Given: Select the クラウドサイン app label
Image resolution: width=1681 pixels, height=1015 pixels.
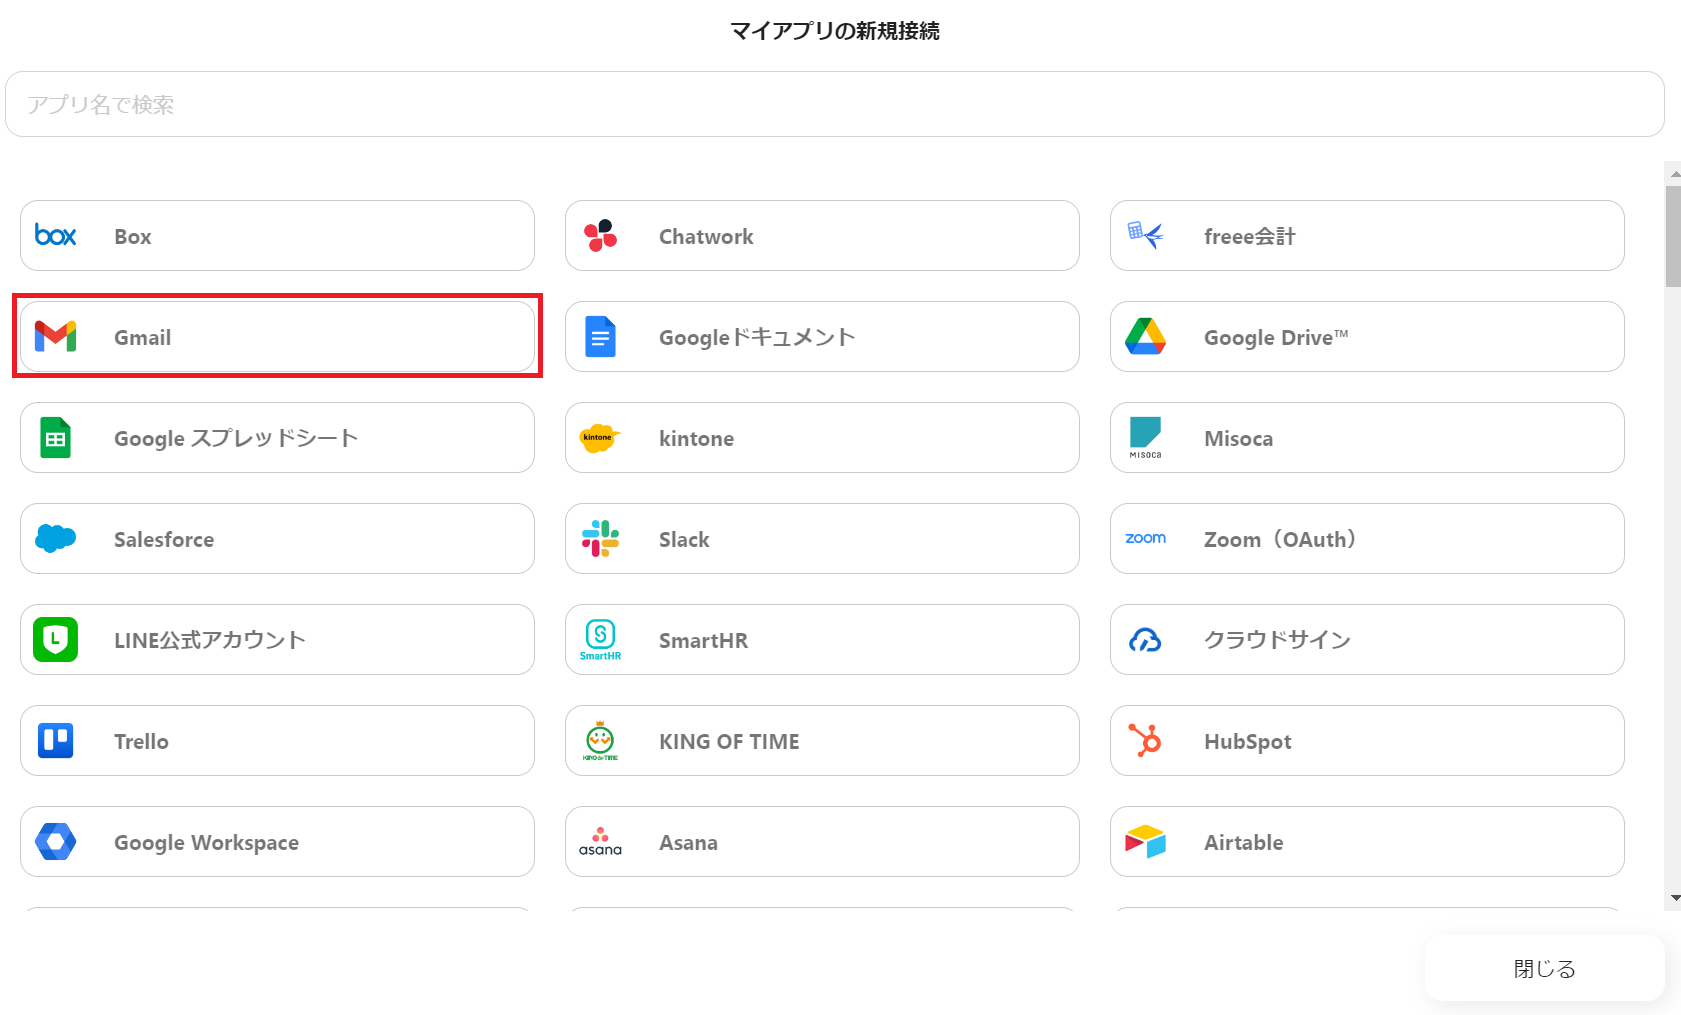Looking at the screenshot, I should click(1277, 640).
